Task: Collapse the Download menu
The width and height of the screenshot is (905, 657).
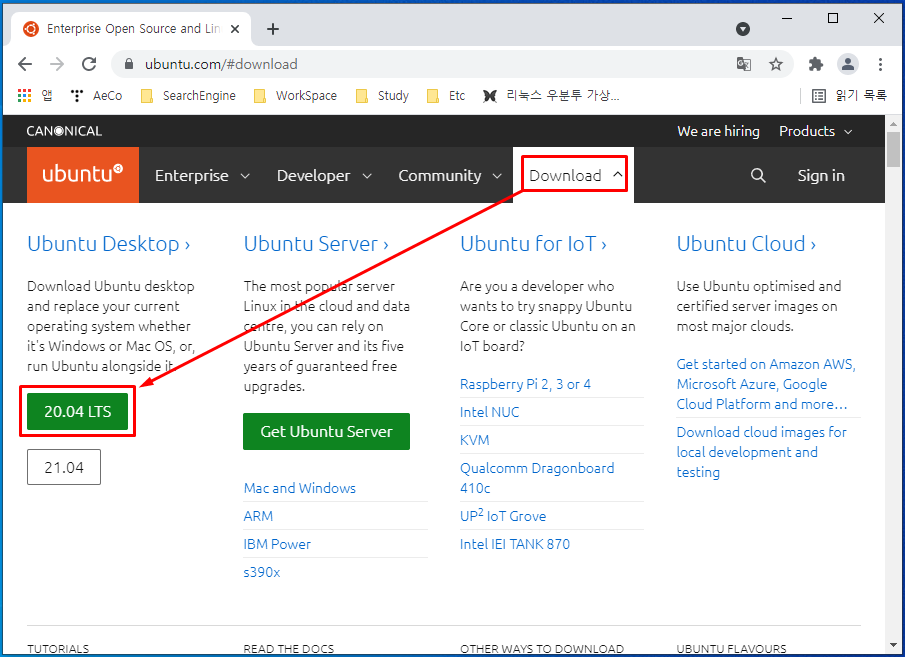Action: 575,175
